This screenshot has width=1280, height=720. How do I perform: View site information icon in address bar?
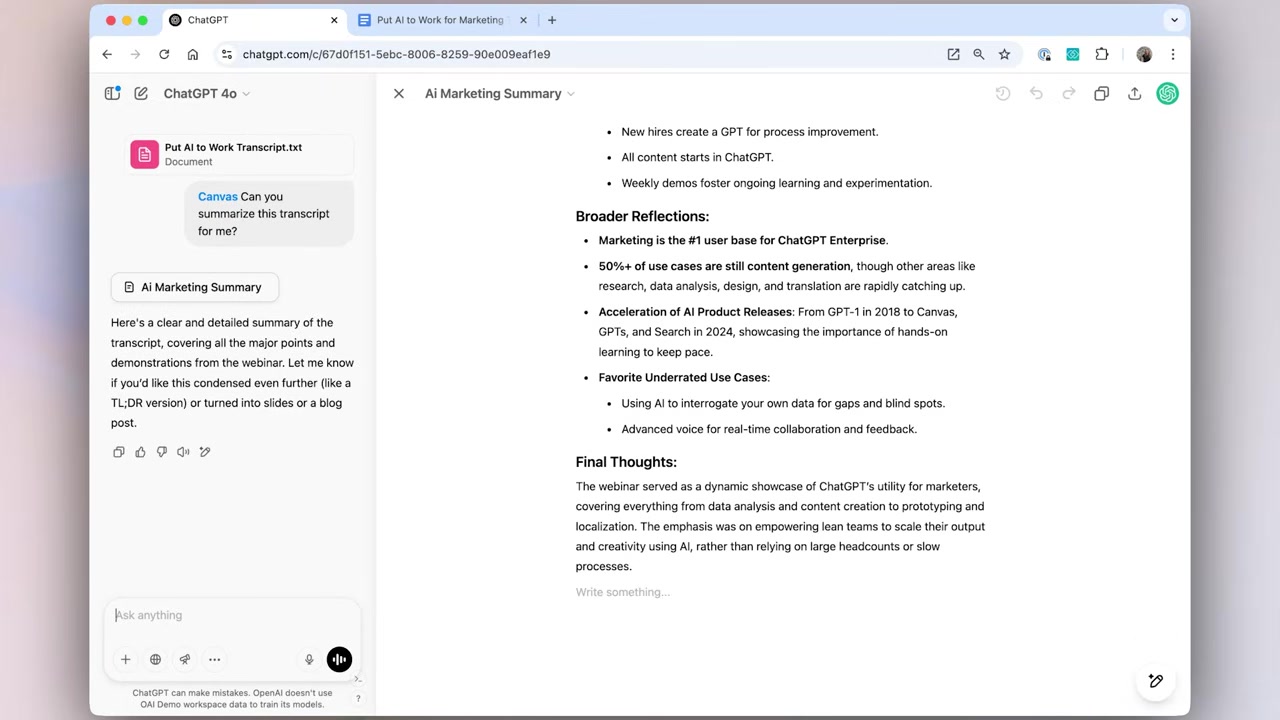pyautogui.click(x=227, y=54)
